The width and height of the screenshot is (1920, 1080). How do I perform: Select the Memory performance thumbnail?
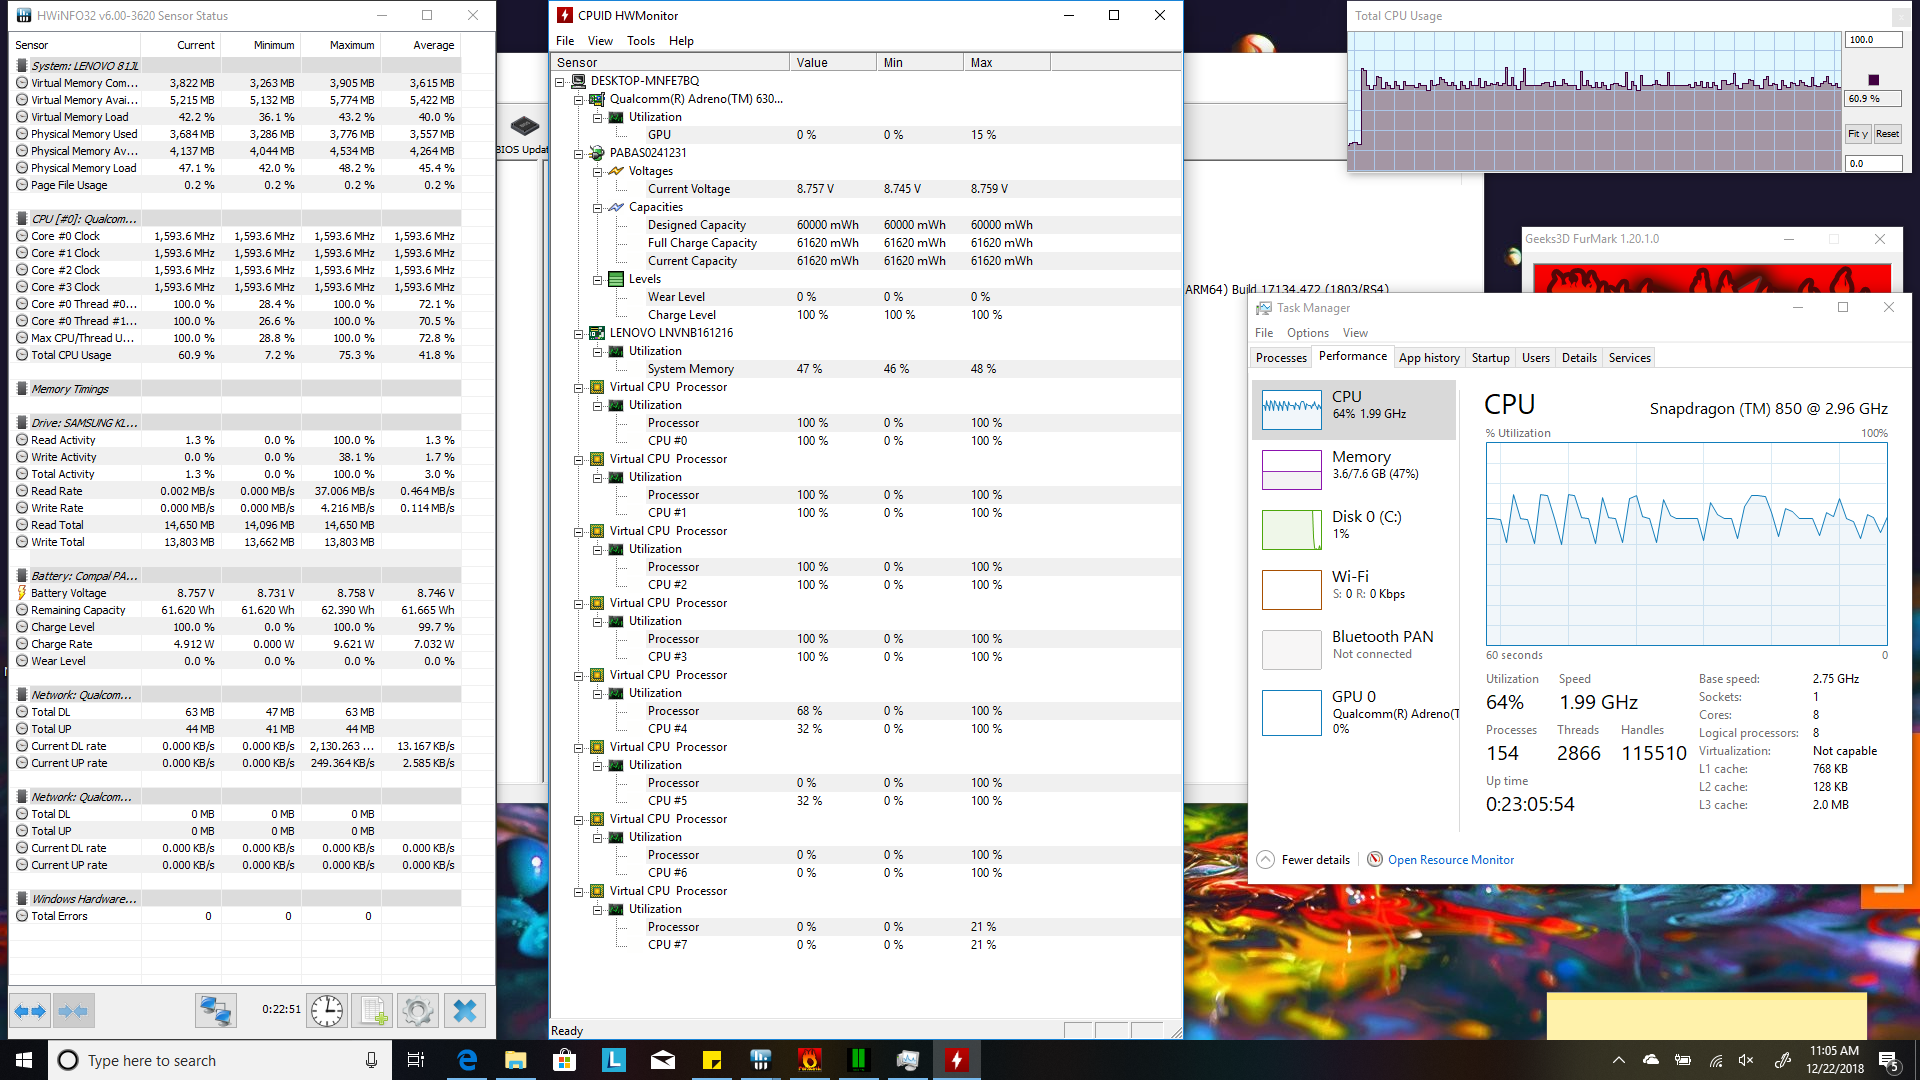[1291, 469]
